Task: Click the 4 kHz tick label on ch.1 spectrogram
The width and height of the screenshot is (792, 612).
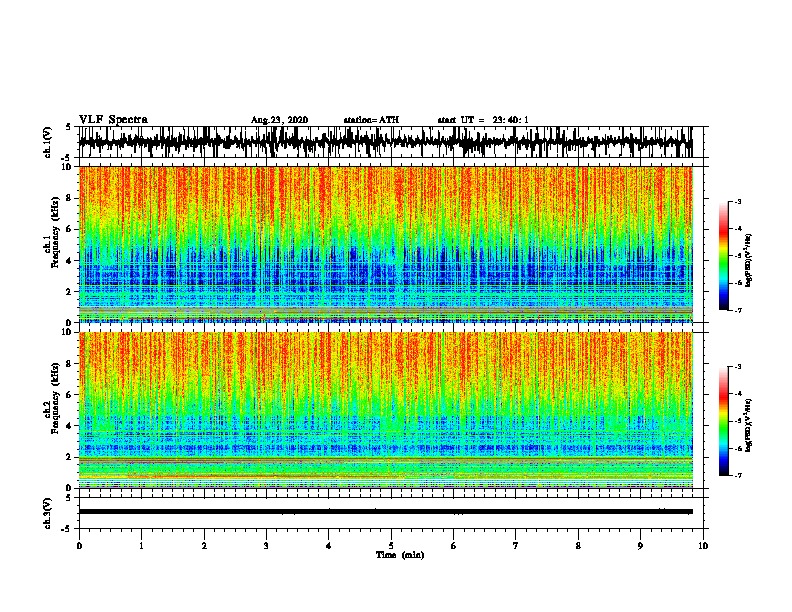Action: (x=70, y=261)
